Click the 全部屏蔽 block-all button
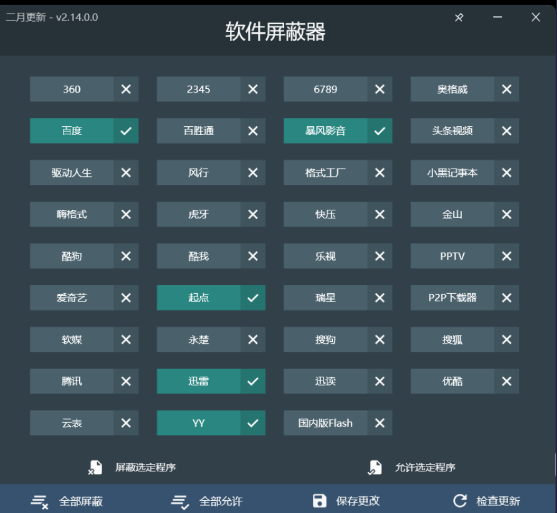557x513 pixels. pos(67,501)
